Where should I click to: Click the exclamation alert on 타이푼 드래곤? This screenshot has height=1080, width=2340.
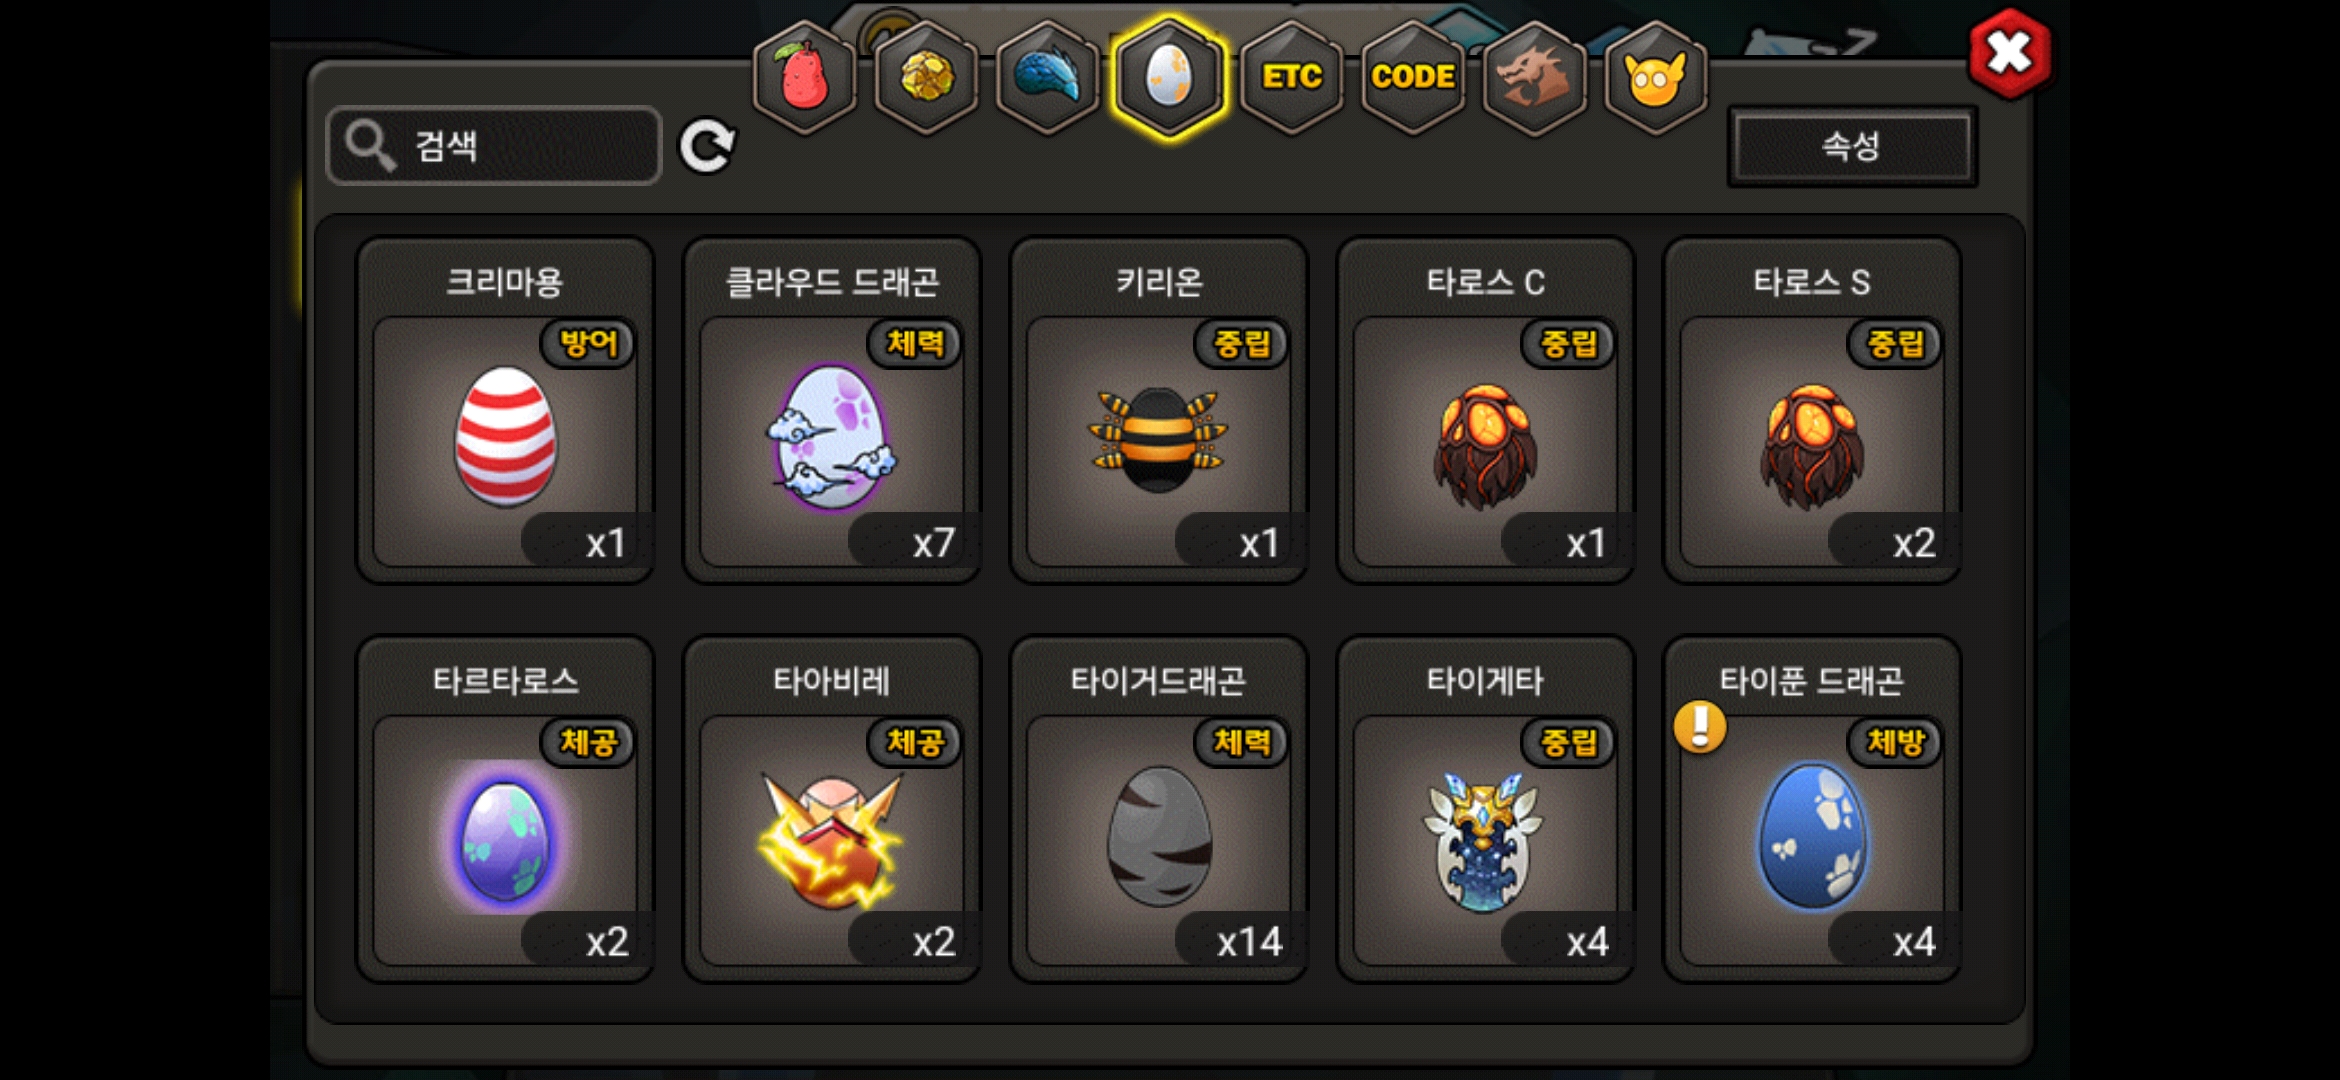(1700, 727)
